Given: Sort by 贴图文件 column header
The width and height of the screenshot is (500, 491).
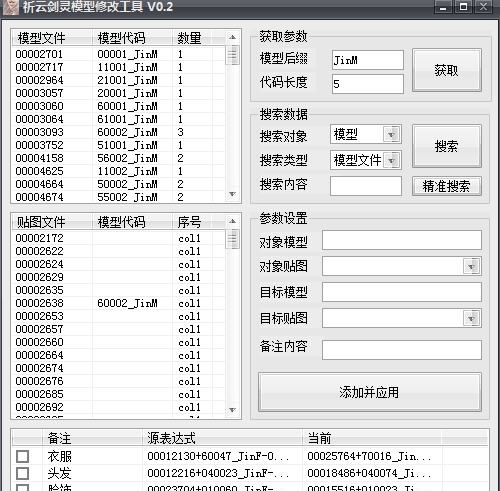Looking at the screenshot, I should point(52,222).
